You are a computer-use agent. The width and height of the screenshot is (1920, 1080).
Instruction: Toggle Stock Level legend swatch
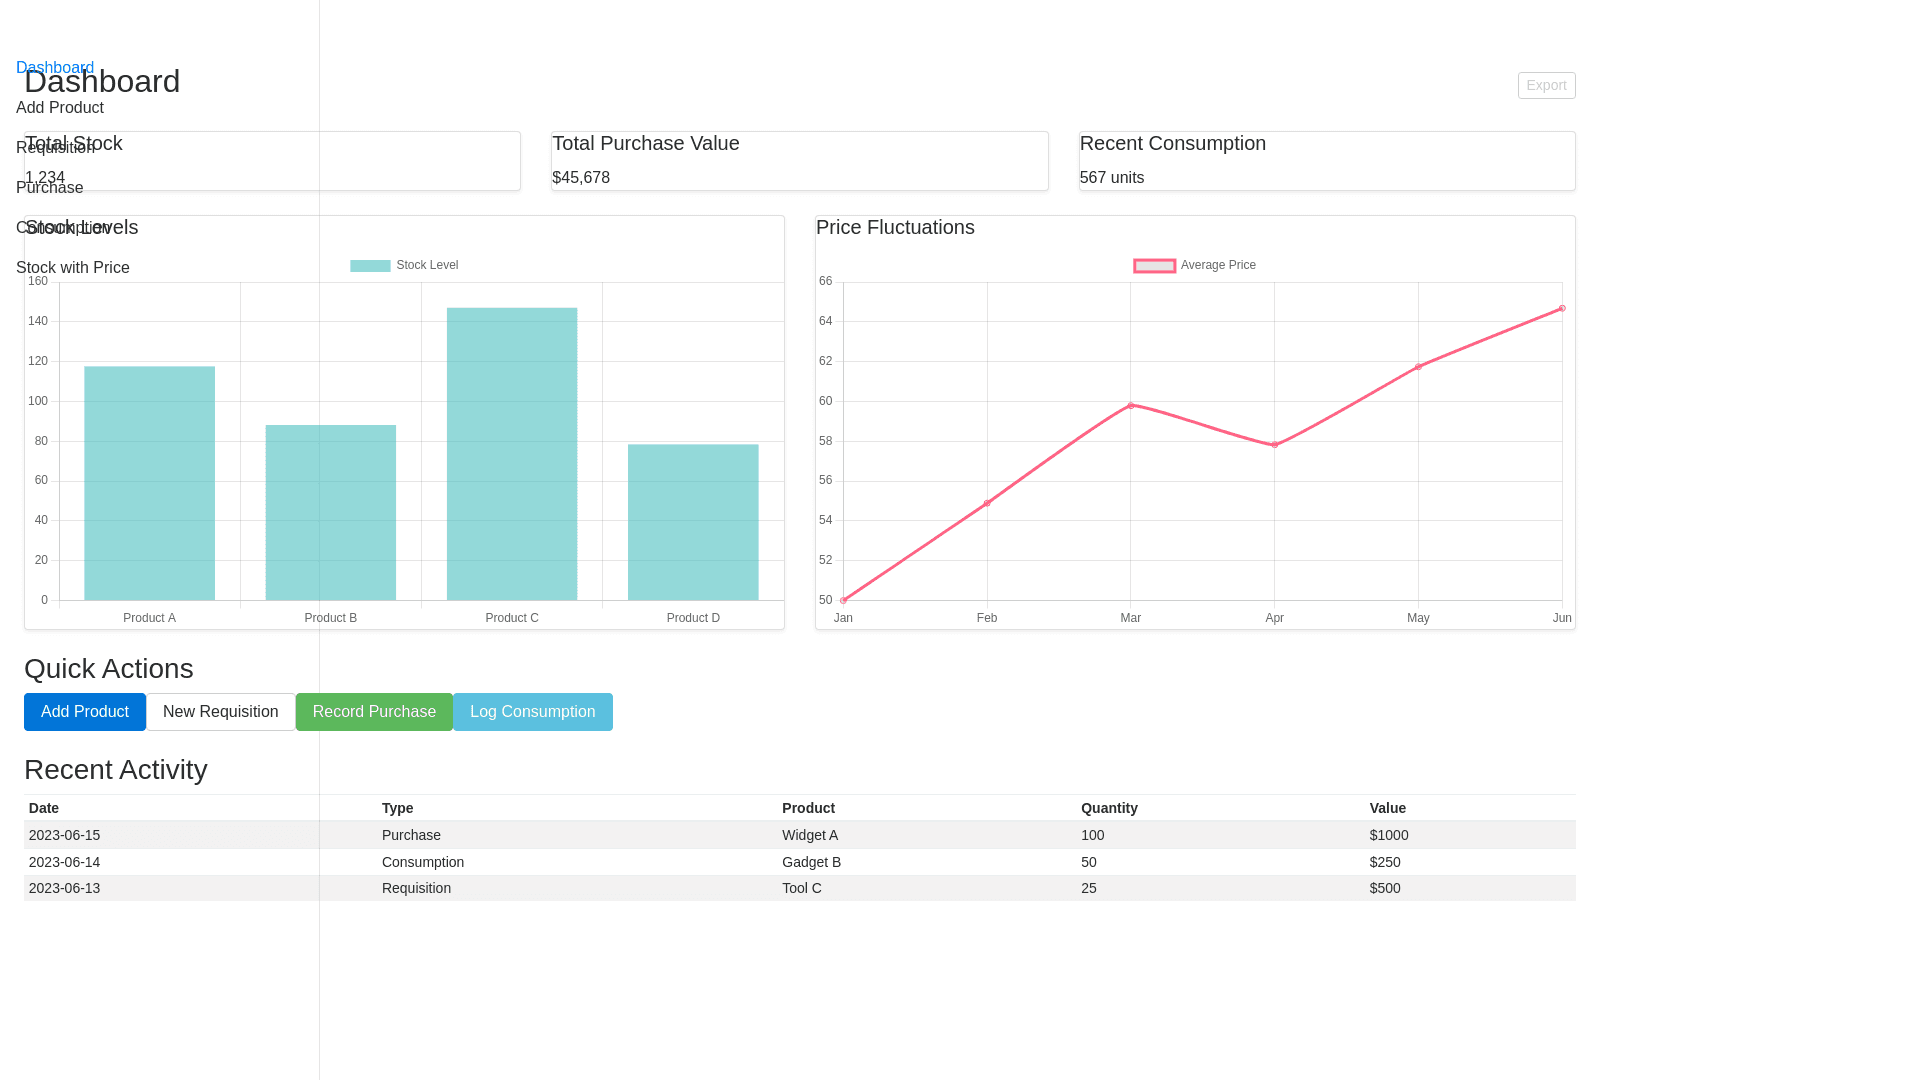click(x=370, y=266)
